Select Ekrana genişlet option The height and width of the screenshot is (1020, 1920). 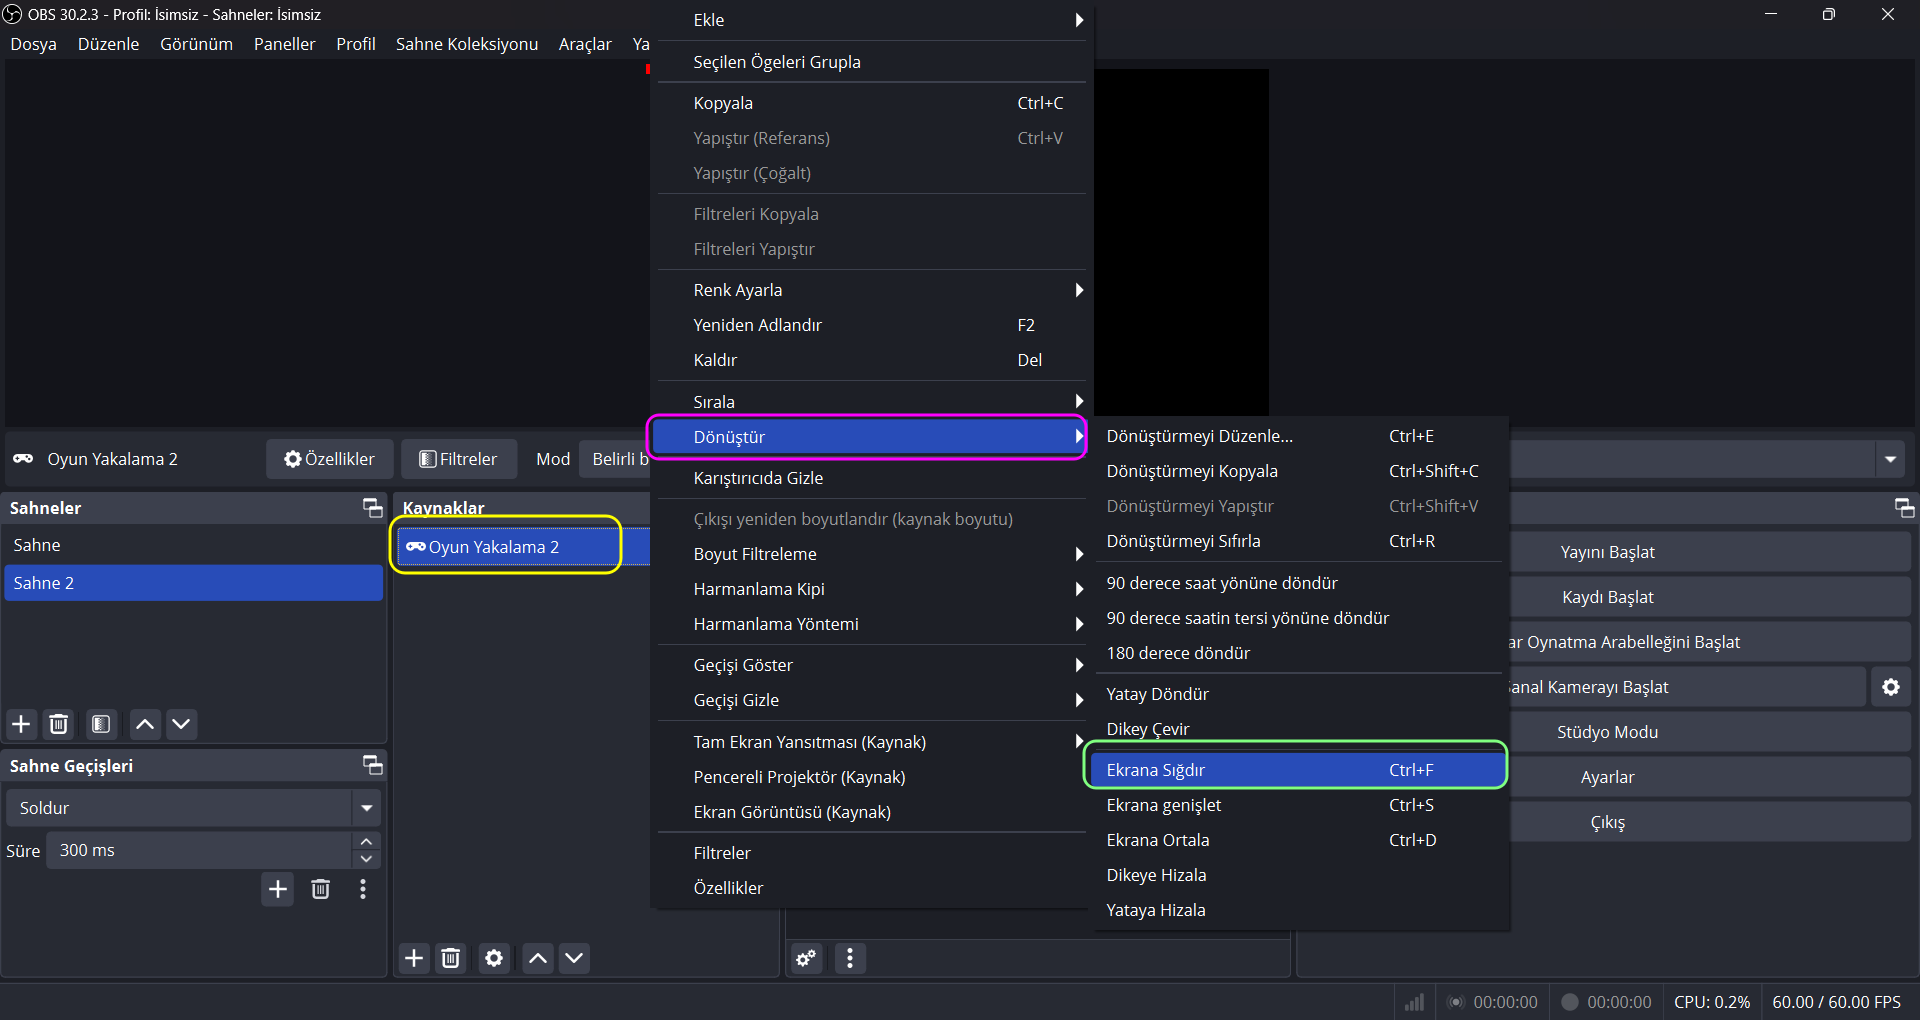[x=1296, y=805]
